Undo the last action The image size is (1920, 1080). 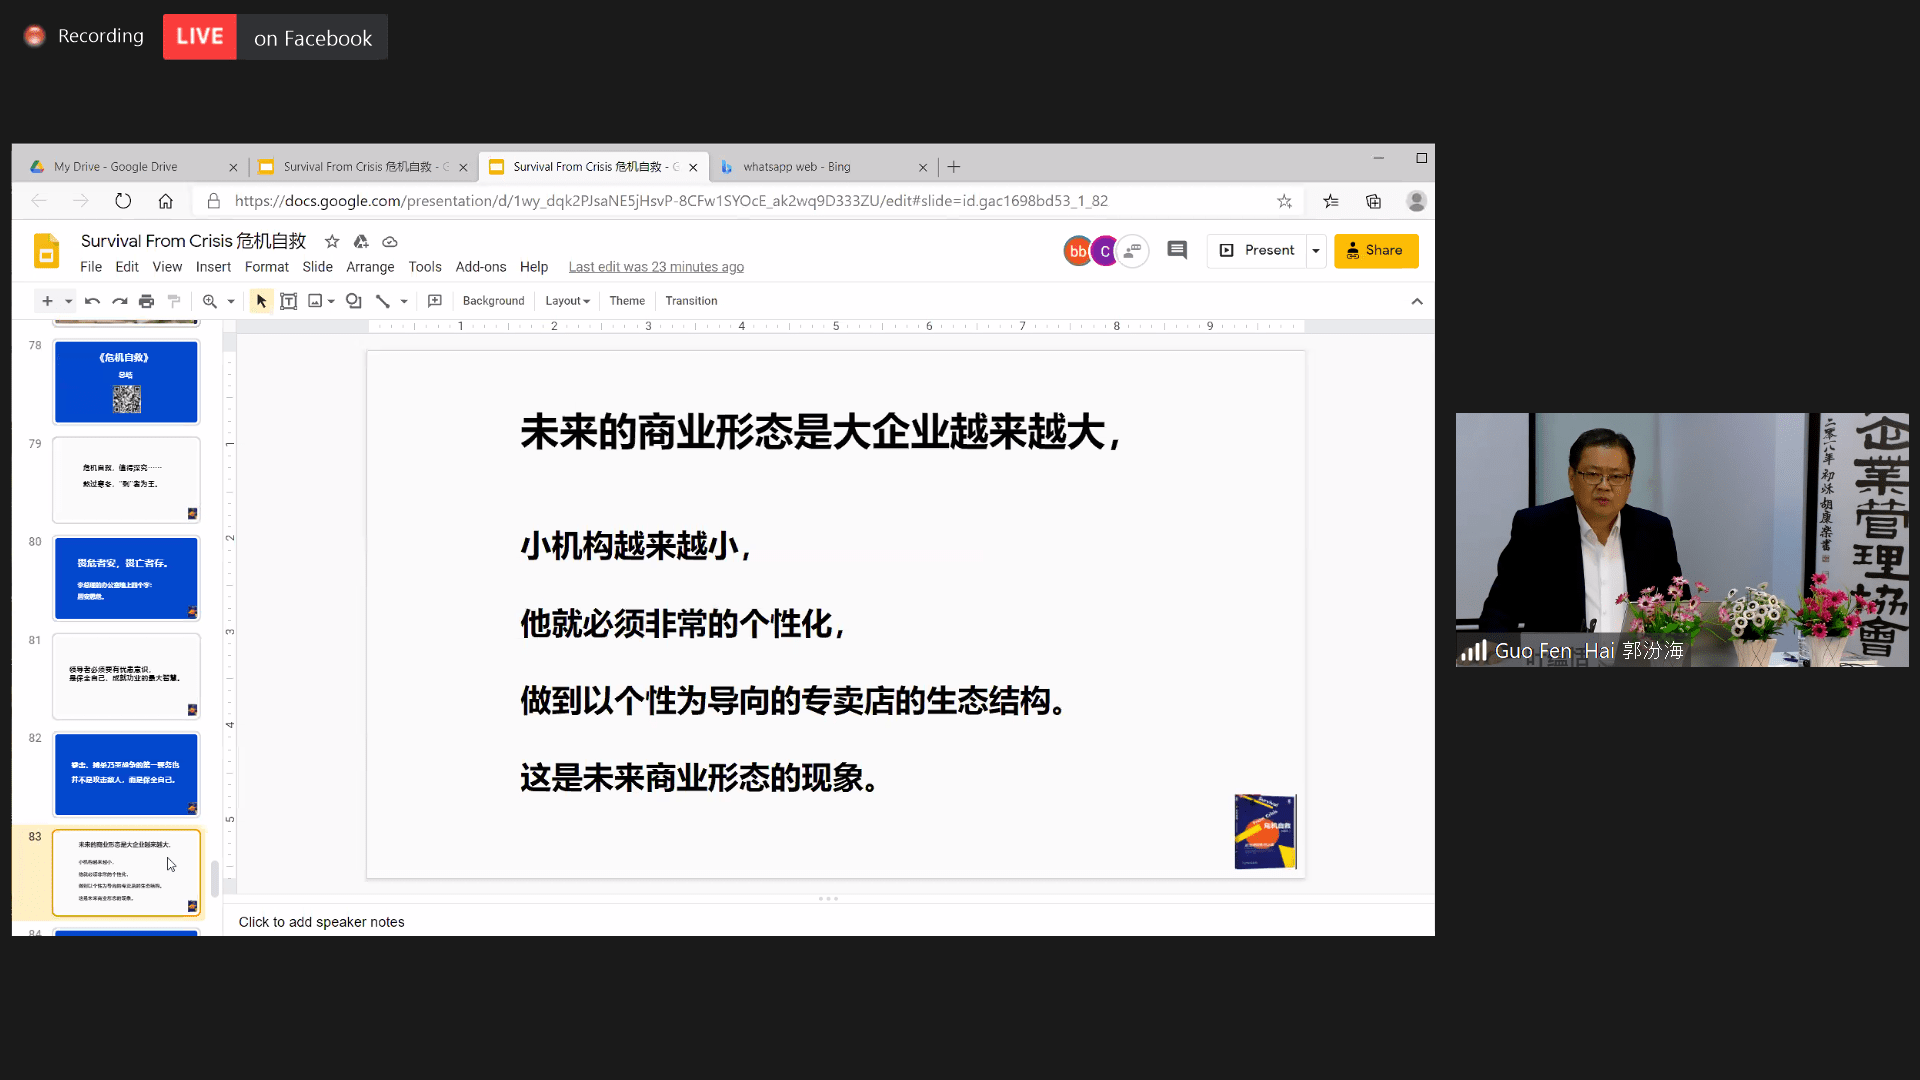click(92, 301)
